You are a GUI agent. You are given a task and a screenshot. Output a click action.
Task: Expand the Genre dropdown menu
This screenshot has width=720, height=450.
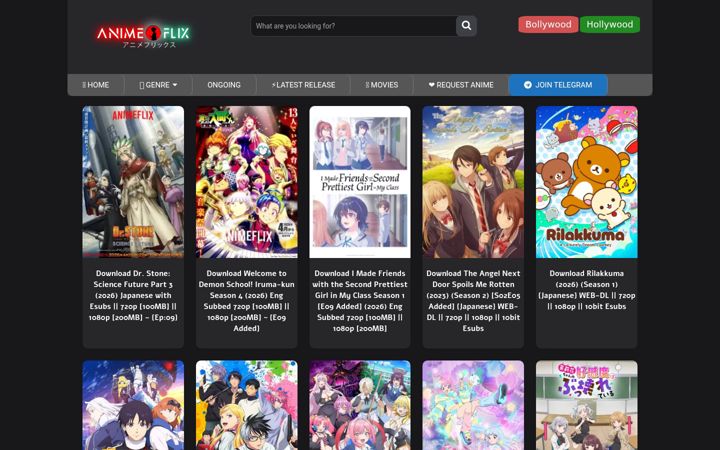point(158,85)
